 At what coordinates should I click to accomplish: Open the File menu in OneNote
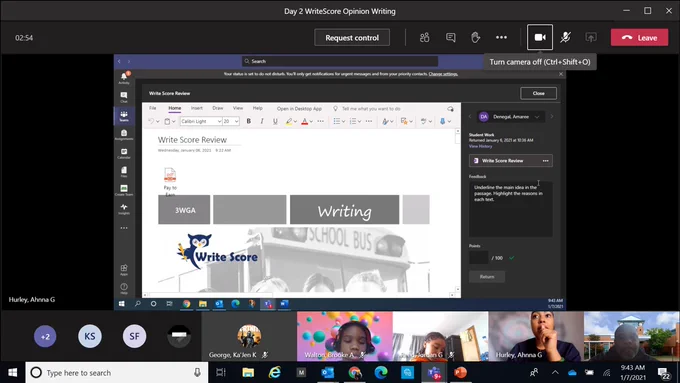pos(153,108)
